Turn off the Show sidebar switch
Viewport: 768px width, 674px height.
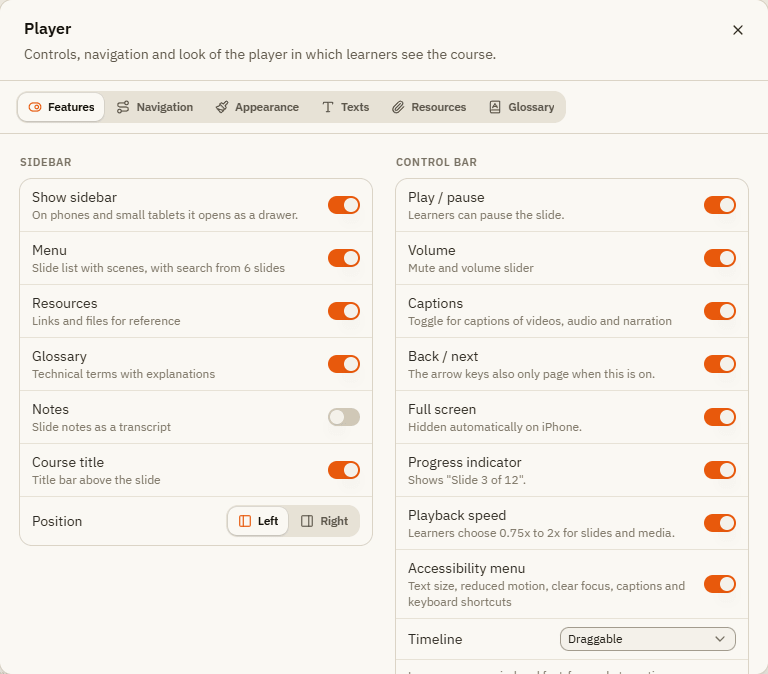(344, 205)
